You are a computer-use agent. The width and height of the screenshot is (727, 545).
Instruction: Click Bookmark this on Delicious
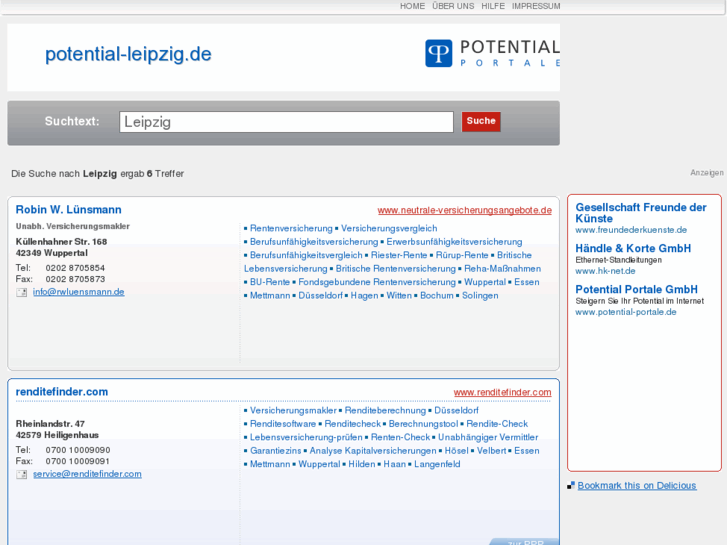point(636,486)
